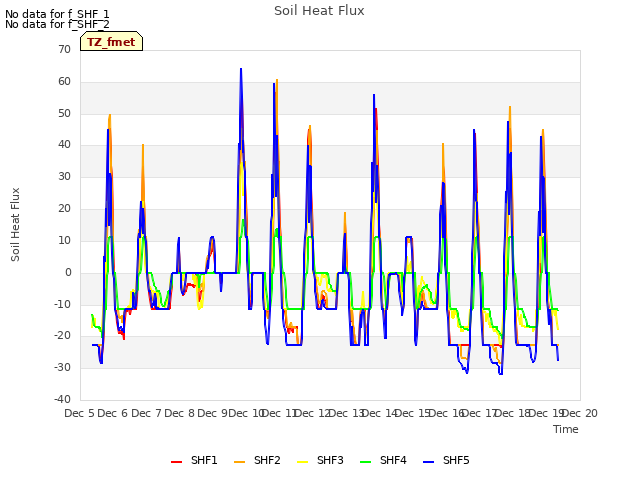The height and width of the screenshot is (480, 640).
Task: Click the Dec 20 x-axis tick label
Action: coord(580,413)
